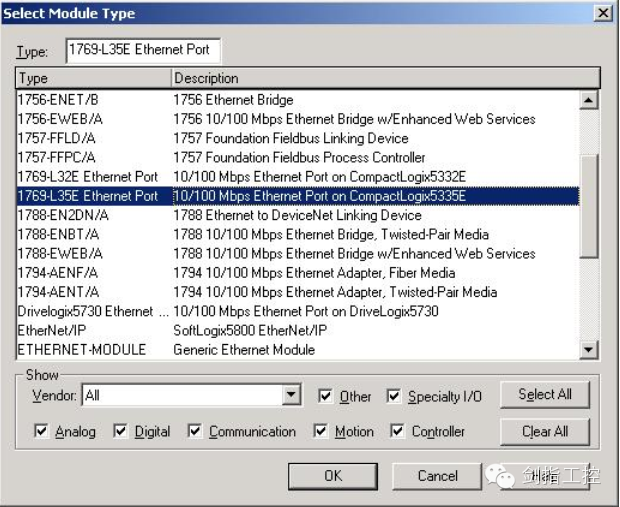Uncheck the Specialty I/O checkbox
This screenshot has width=620, height=507.
394,397
